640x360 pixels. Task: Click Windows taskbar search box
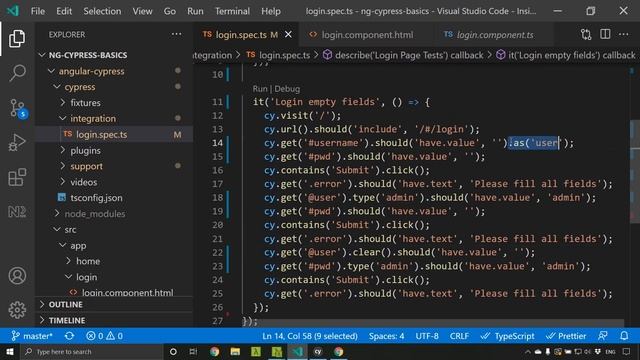[x=92, y=351]
